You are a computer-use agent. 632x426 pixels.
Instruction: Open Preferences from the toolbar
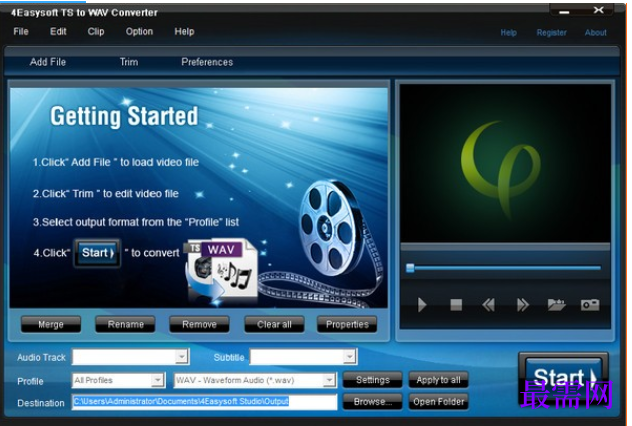coord(207,62)
